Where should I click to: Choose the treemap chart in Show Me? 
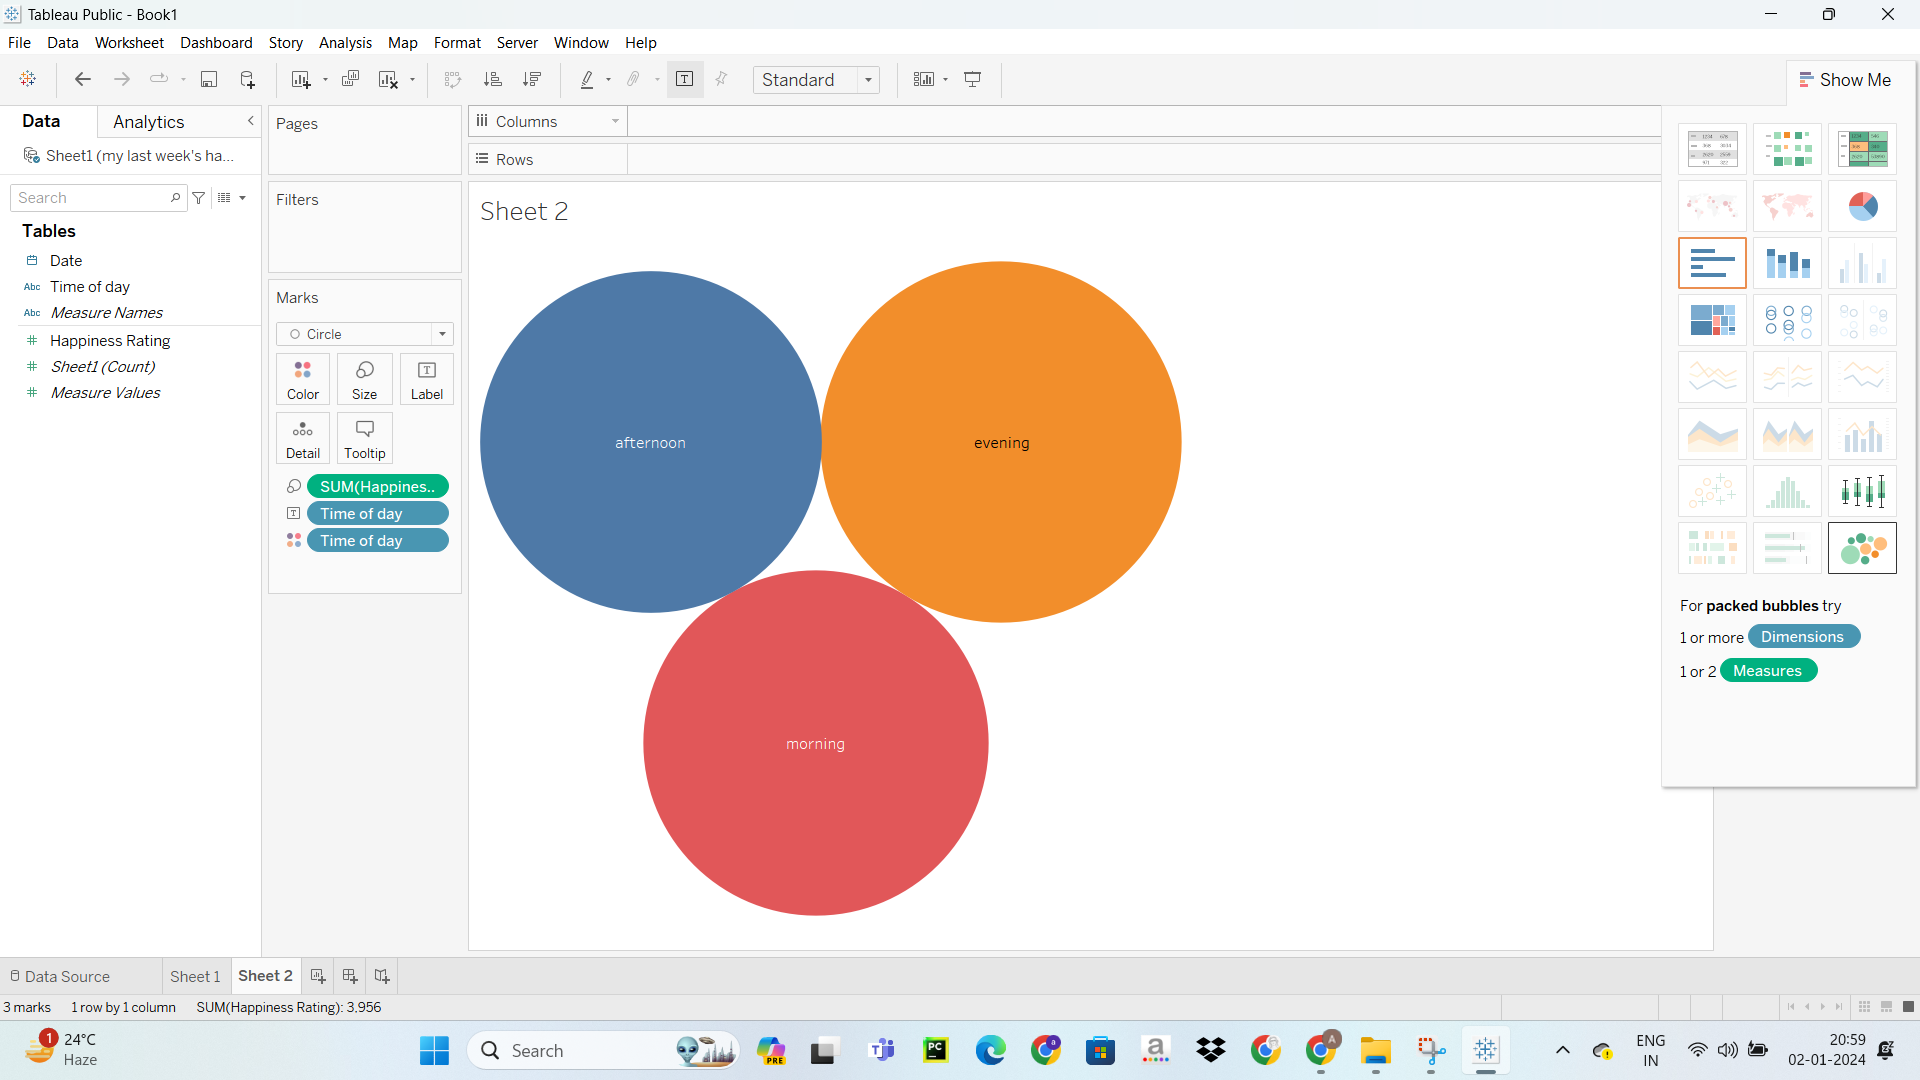coord(1712,320)
